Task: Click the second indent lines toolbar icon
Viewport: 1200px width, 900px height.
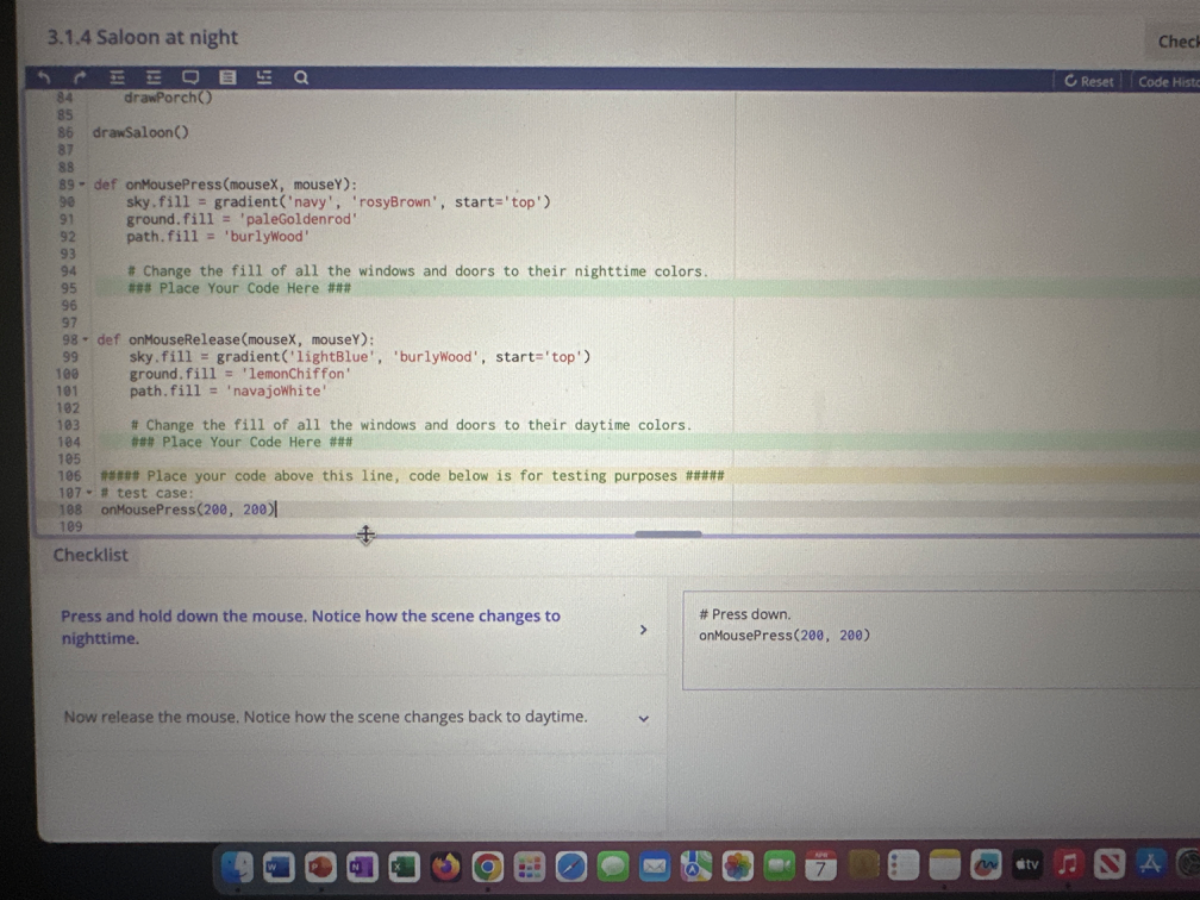Action: pyautogui.click(x=153, y=78)
